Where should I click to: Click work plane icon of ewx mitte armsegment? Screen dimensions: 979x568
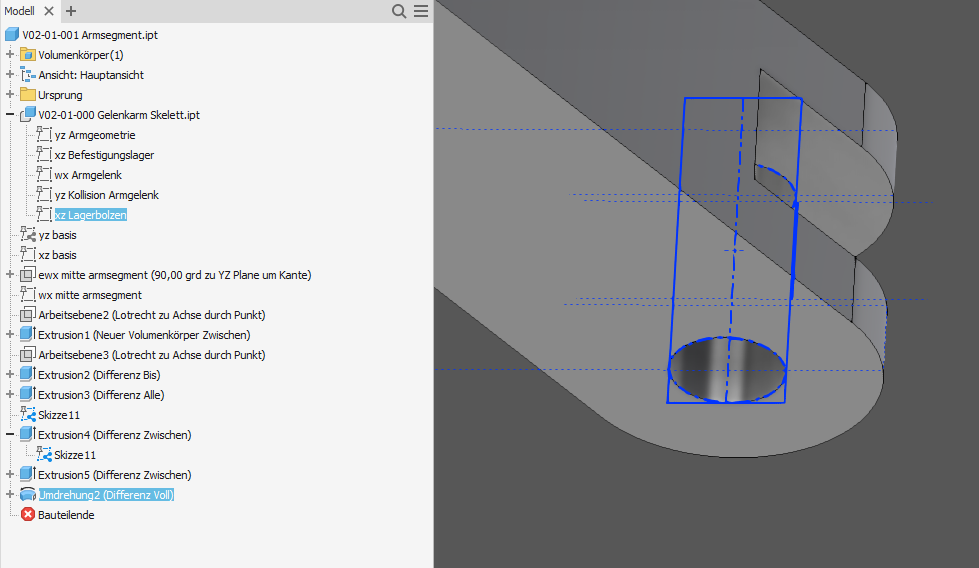click(x=27, y=275)
